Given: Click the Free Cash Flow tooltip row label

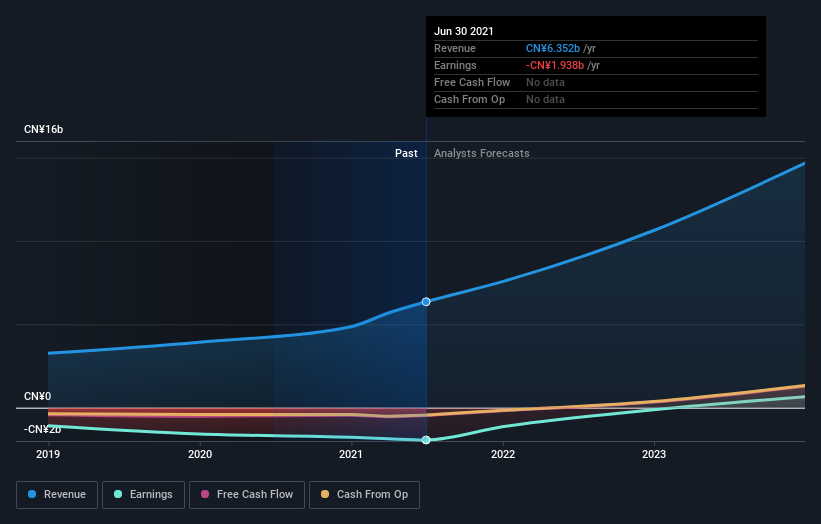Looking at the screenshot, I should [472, 82].
